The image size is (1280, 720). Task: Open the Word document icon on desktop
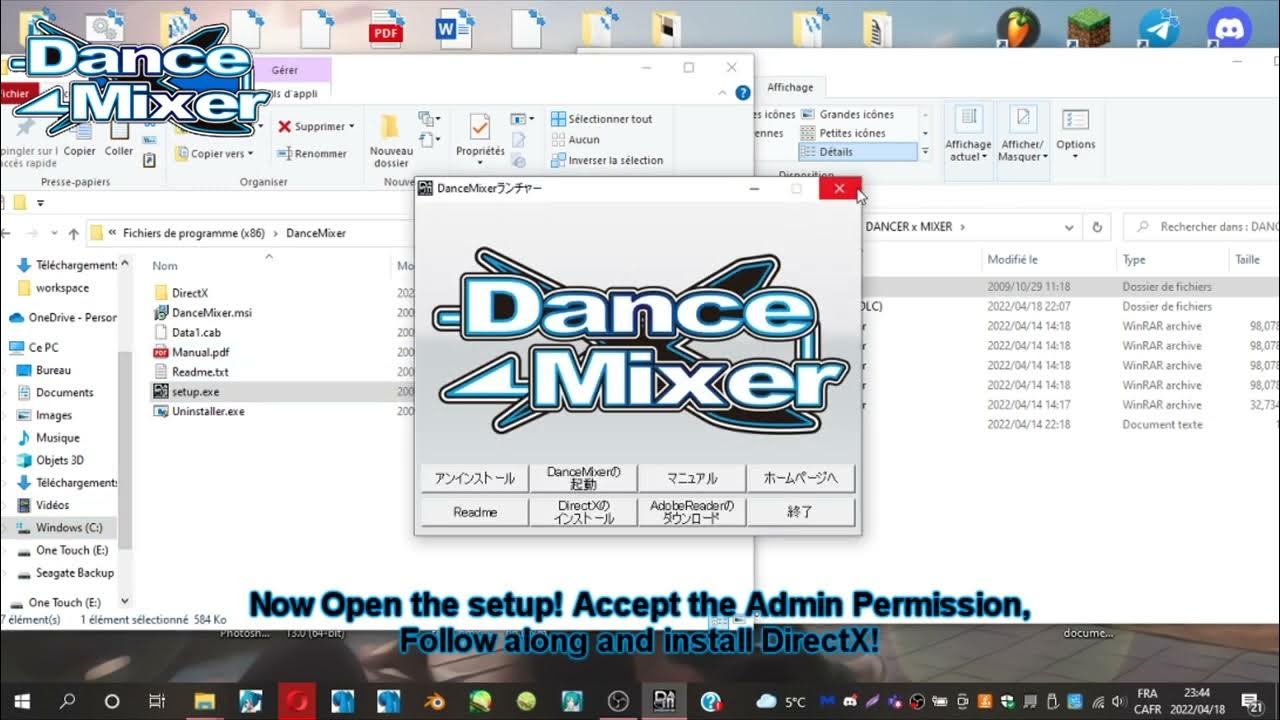454,28
